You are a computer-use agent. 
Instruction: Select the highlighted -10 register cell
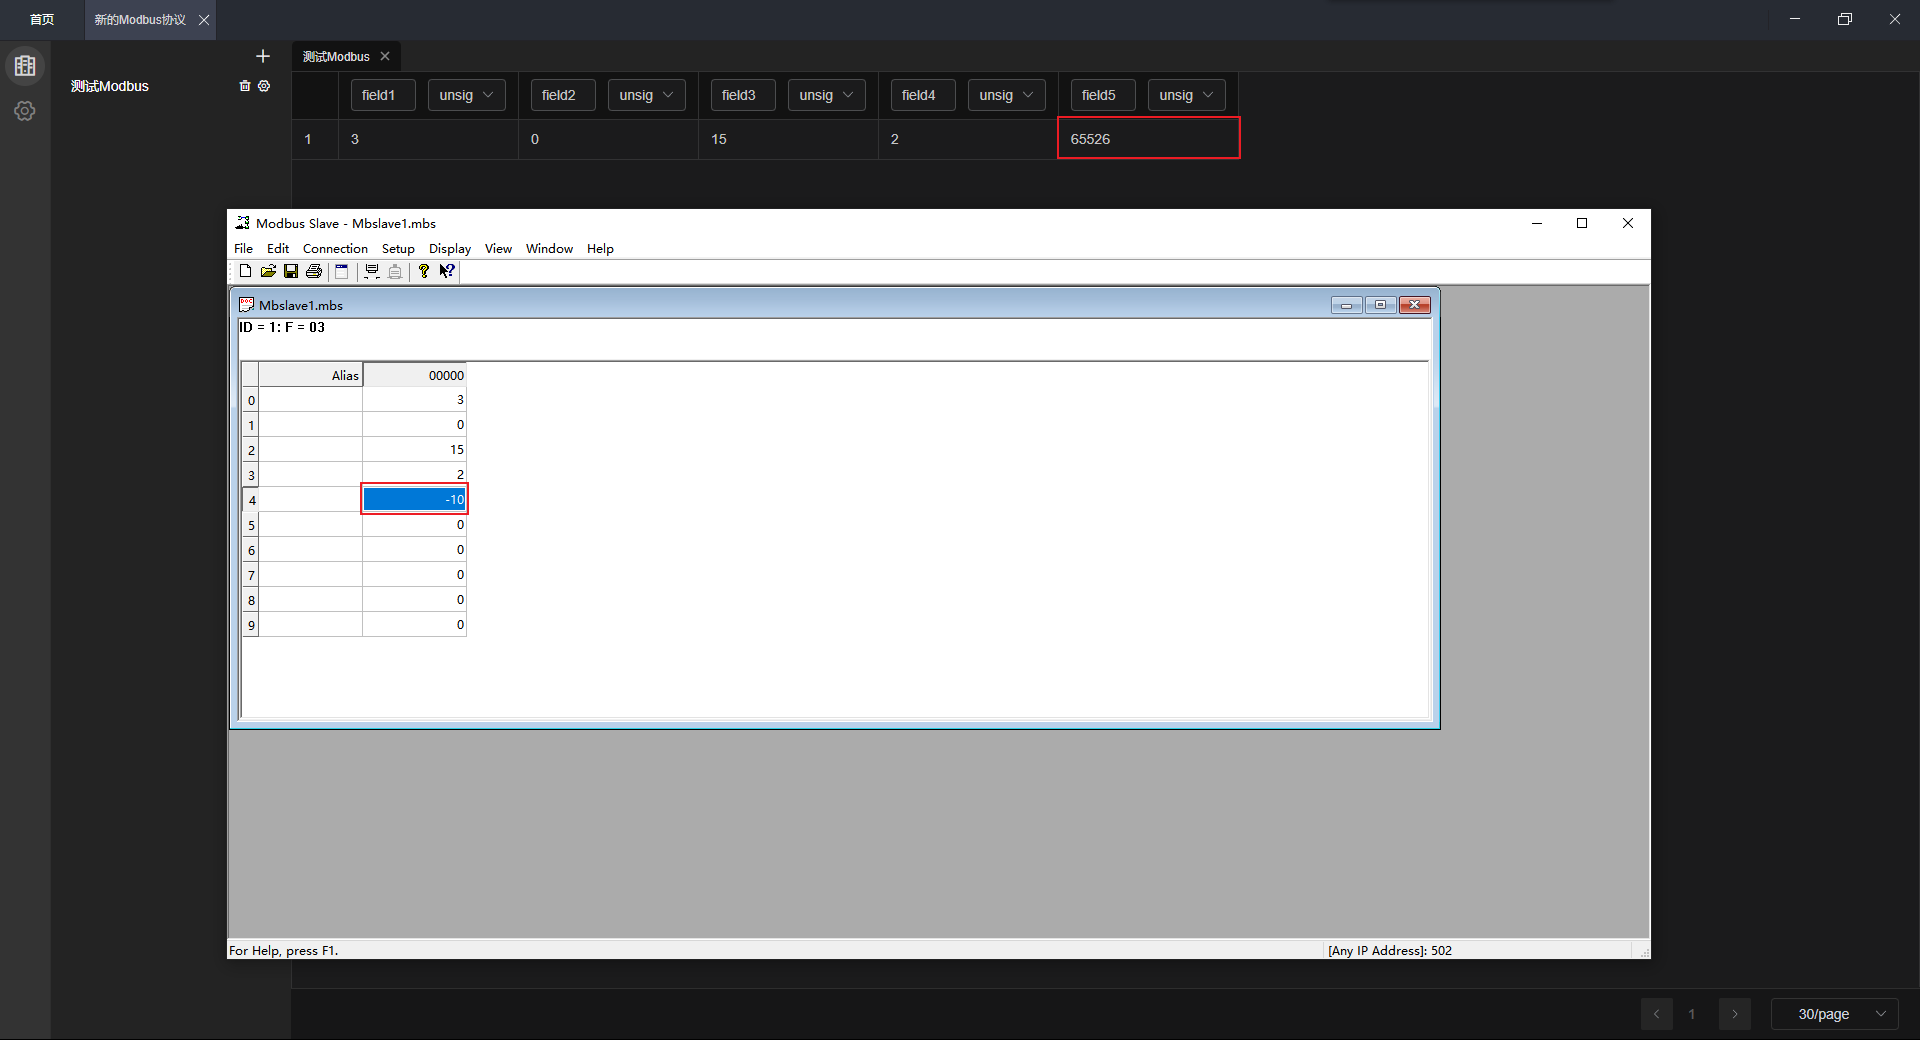click(x=414, y=499)
